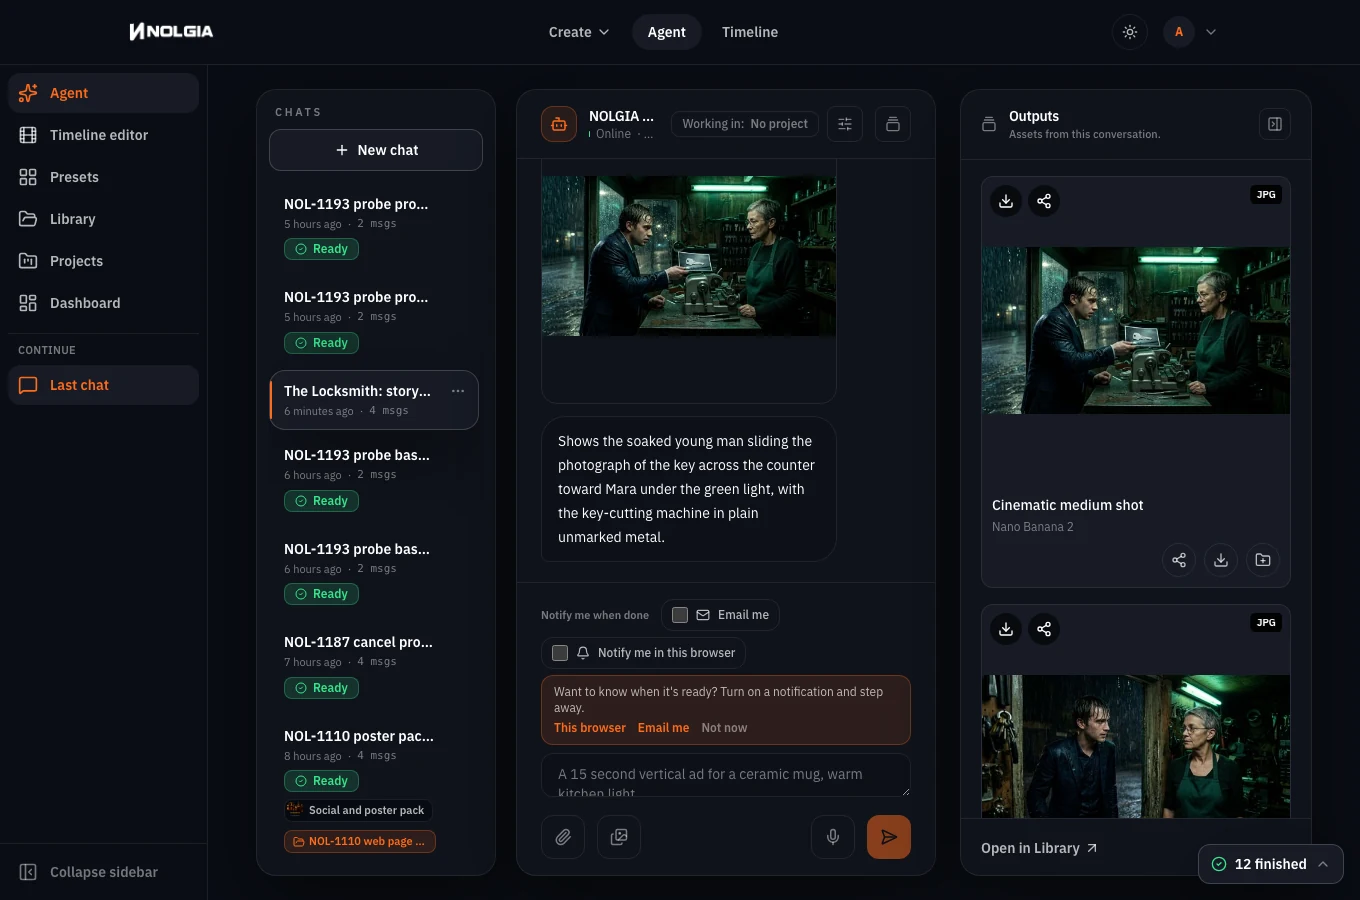Open Timeline editor in the sidebar
This screenshot has height=900, width=1360.
coord(104,135)
